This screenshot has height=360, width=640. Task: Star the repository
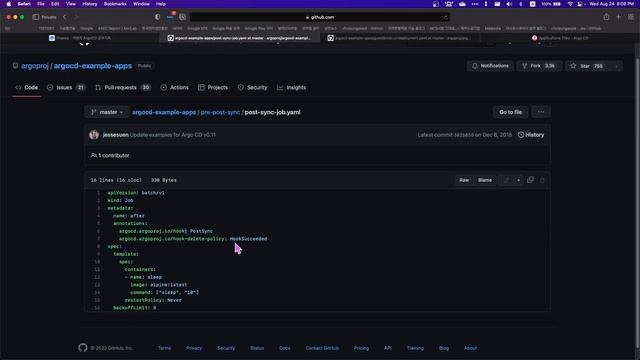(x=588, y=66)
